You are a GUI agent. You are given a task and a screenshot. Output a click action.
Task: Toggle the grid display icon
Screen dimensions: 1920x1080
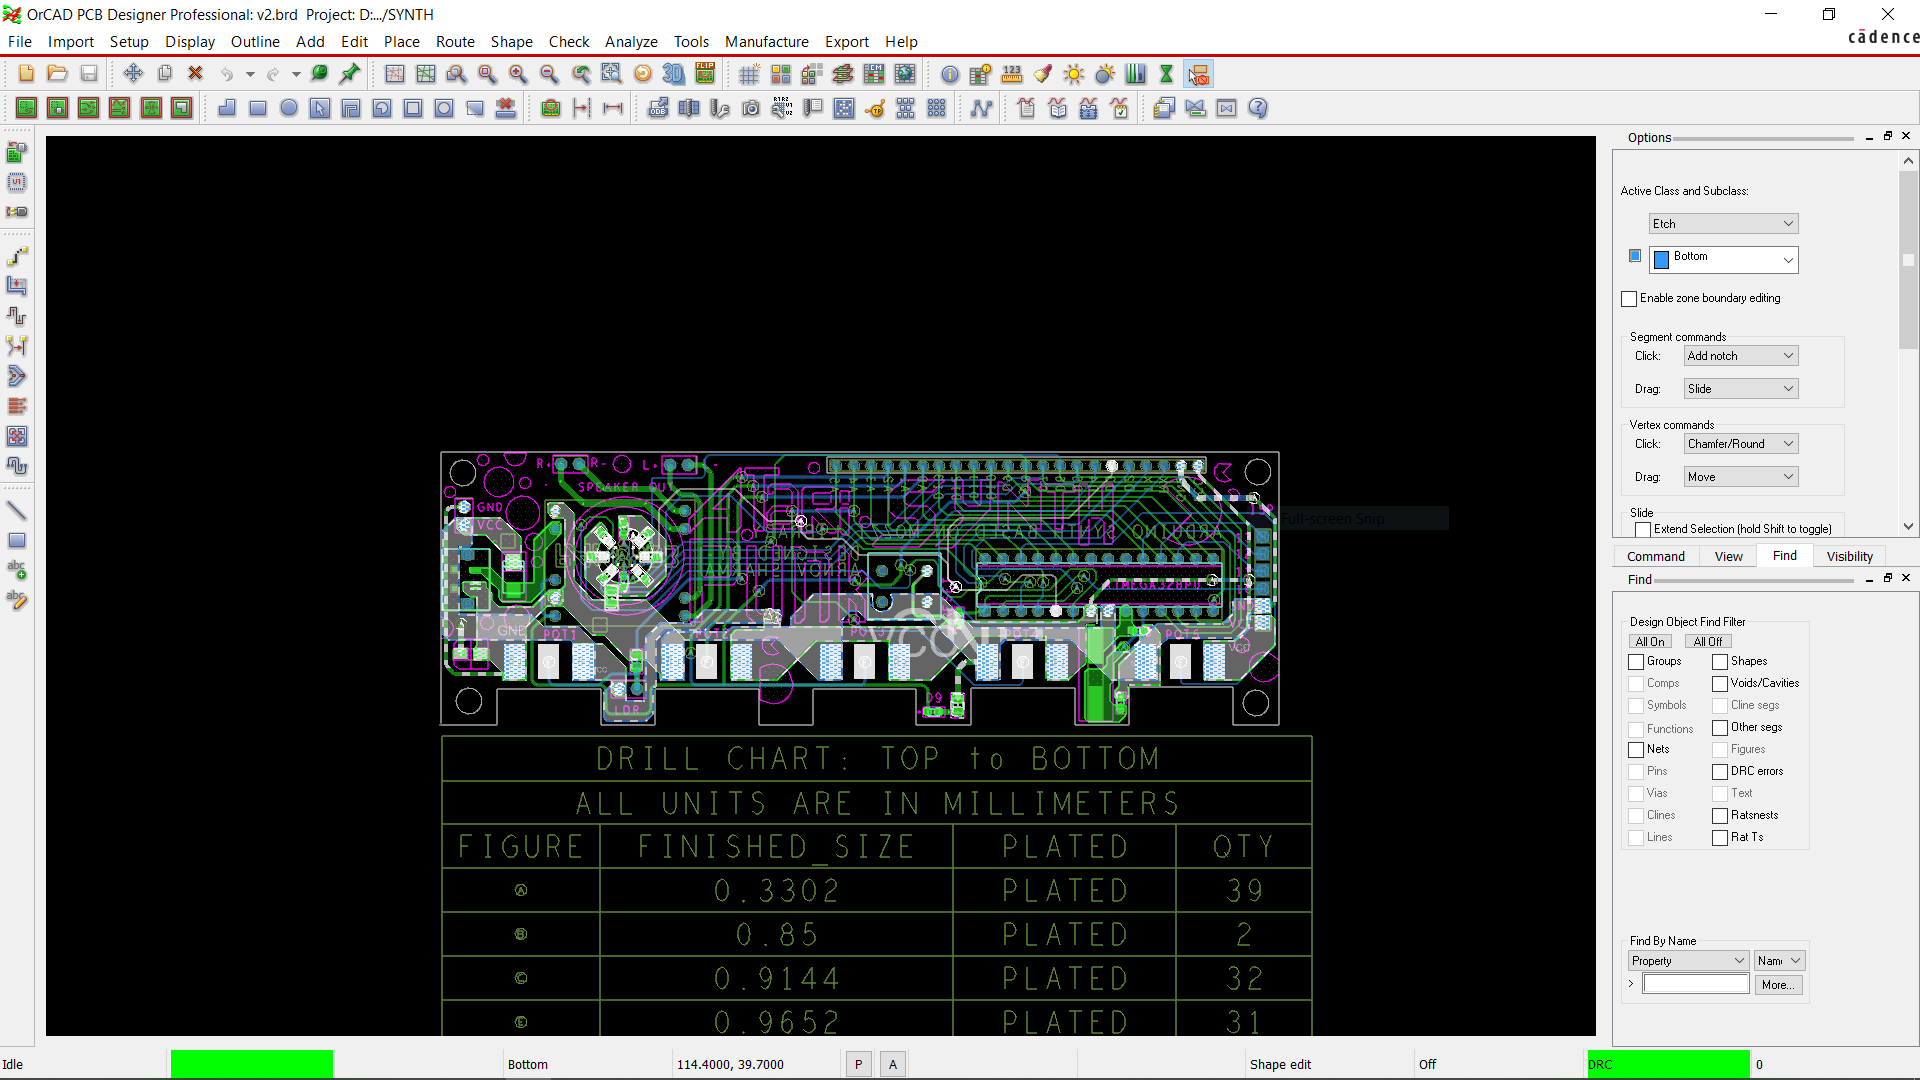pyautogui.click(x=749, y=74)
